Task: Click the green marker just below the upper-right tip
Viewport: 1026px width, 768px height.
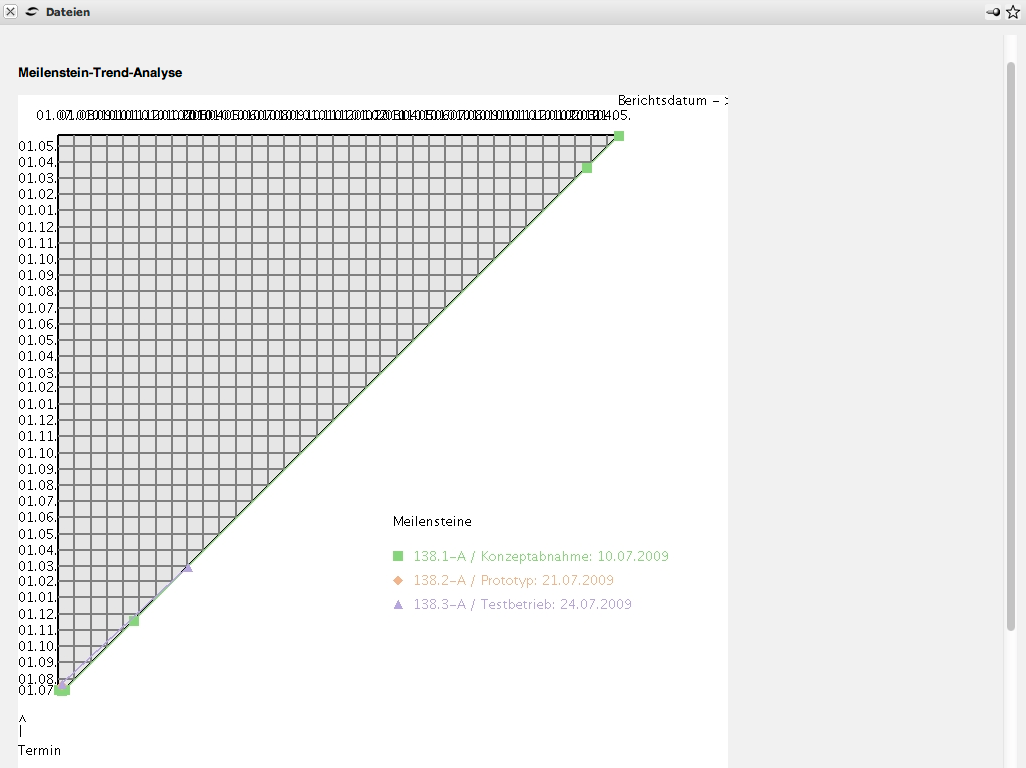Action: (587, 168)
